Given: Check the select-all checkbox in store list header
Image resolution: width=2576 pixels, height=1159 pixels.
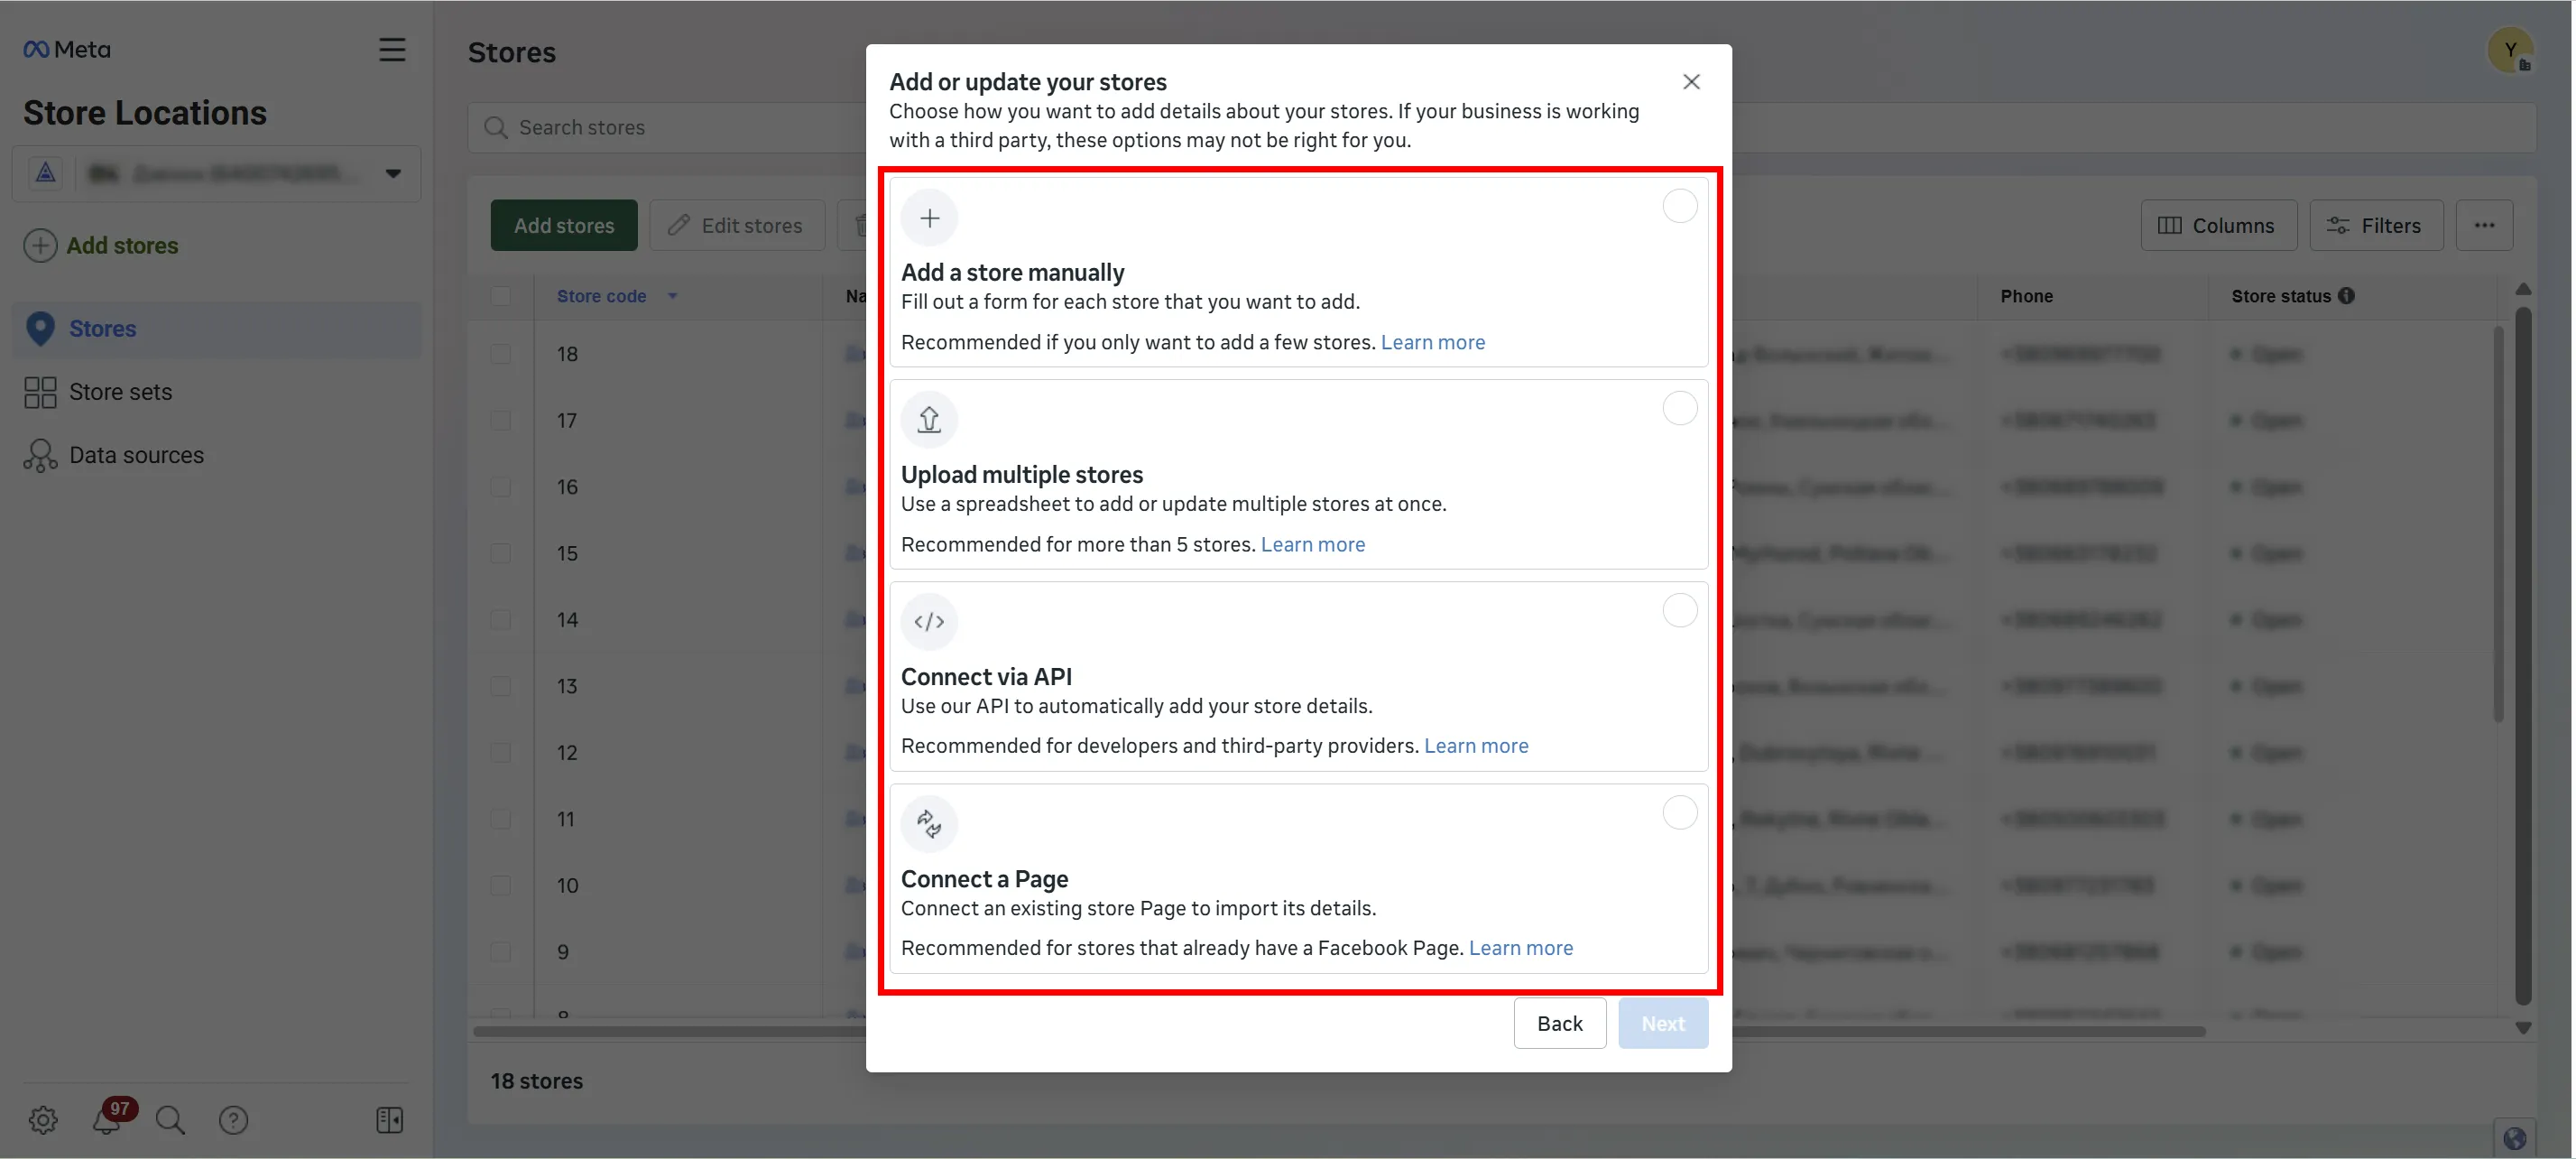Looking at the screenshot, I should 503,296.
